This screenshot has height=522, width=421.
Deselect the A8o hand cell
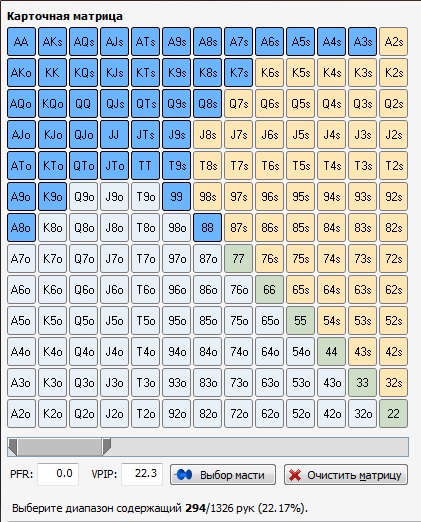click(21, 228)
